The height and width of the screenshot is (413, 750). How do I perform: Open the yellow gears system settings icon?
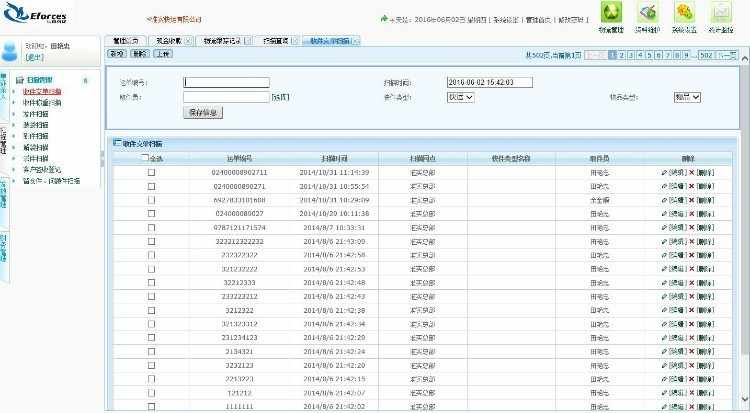684,12
